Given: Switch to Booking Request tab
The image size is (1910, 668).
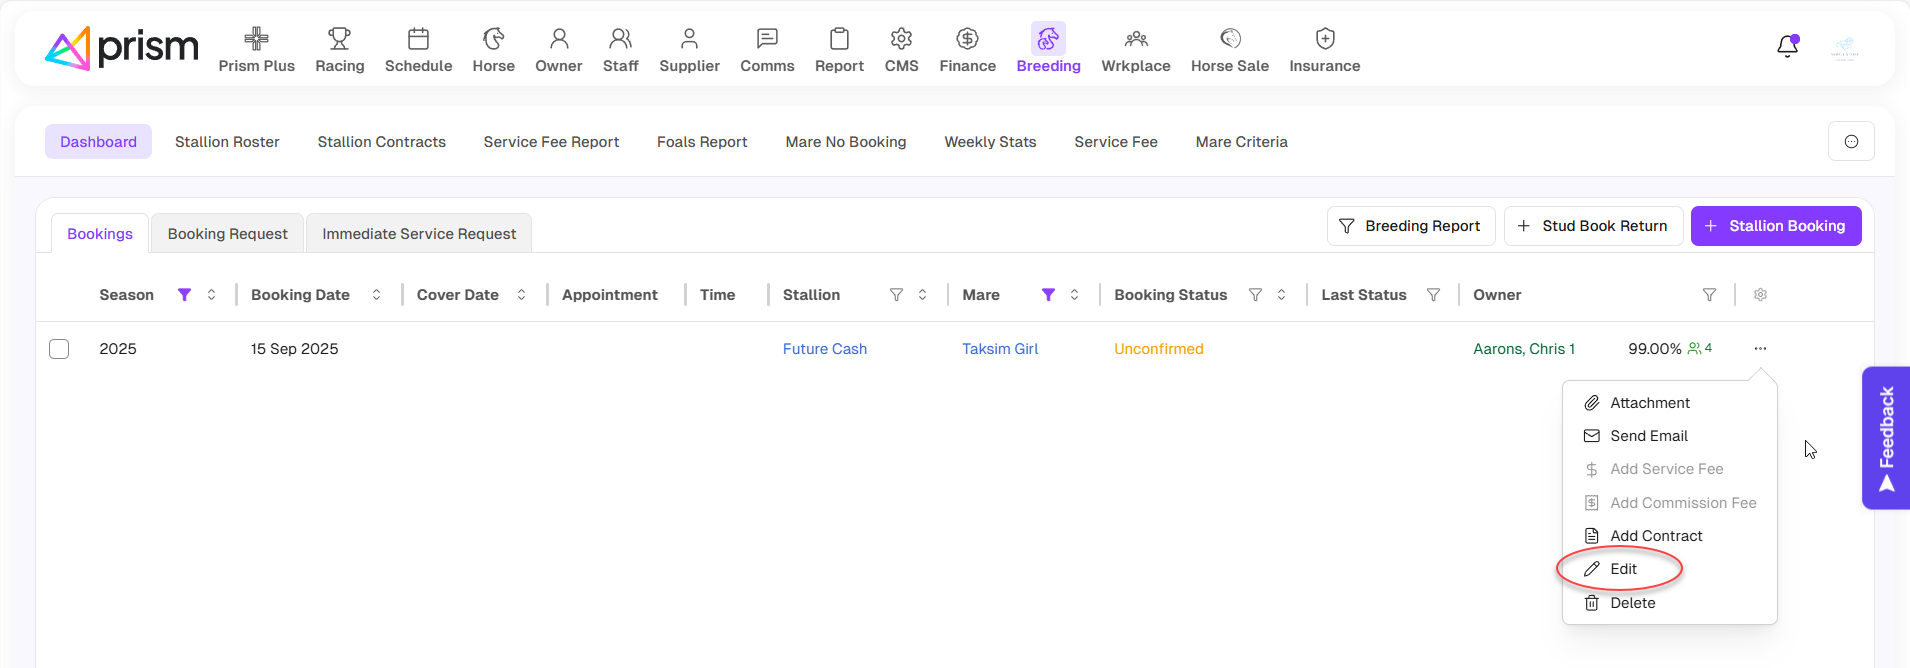Looking at the screenshot, I should coord(227,234).
